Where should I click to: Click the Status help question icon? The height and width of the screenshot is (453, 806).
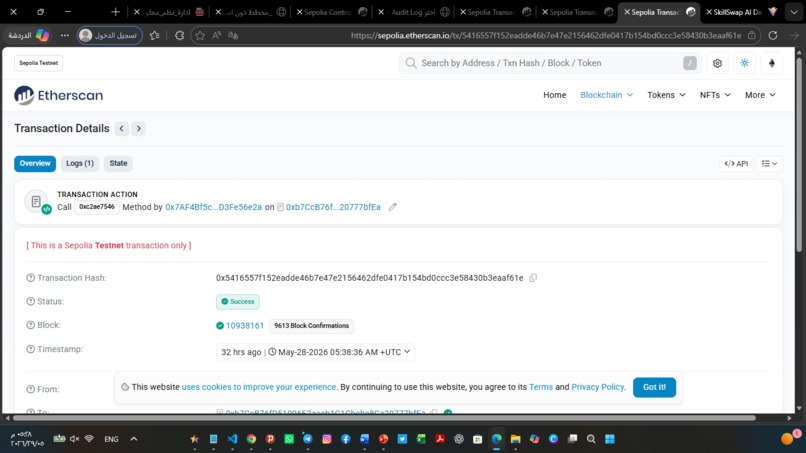31,301
